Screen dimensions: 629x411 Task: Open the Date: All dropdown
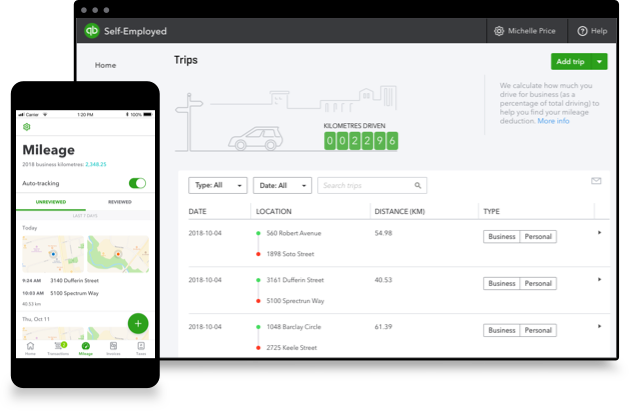point(282,185)
